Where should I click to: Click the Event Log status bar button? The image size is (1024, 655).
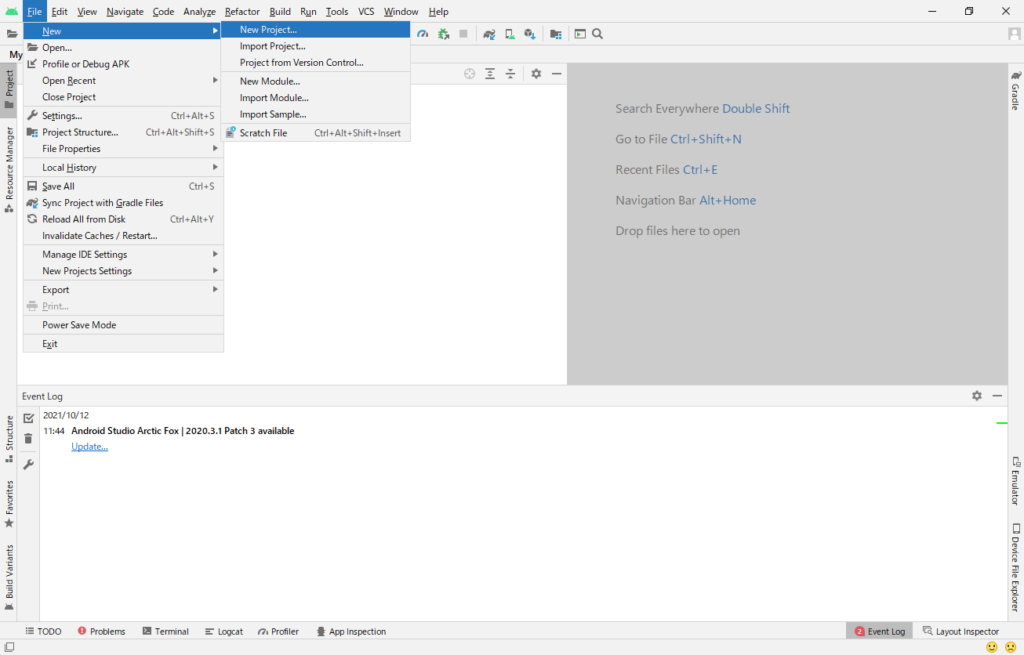(x=880, y=631)
